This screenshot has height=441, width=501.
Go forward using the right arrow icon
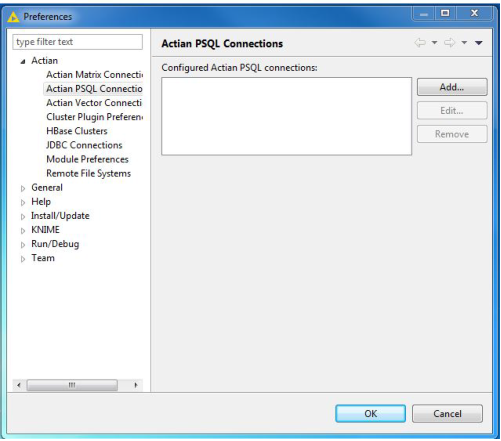pos(450,43)
